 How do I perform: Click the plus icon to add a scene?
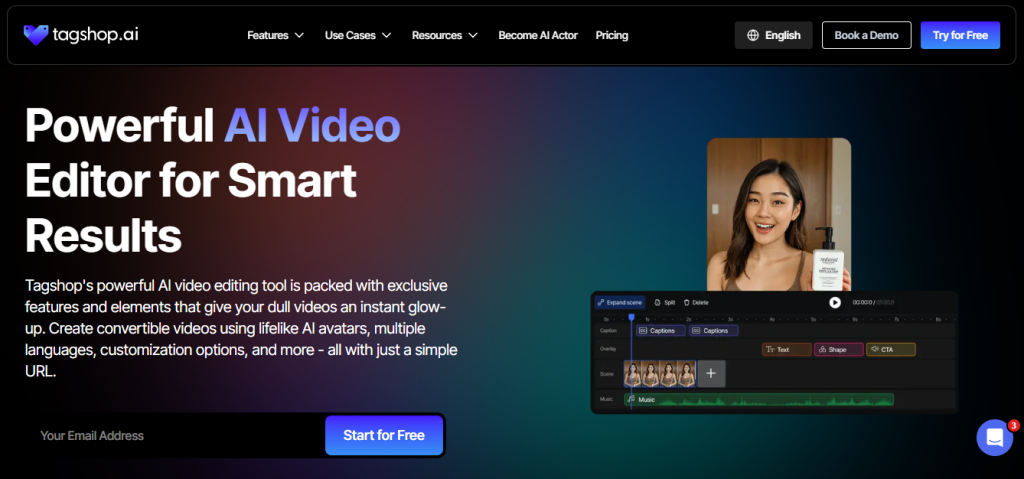[x=711, y=374]
